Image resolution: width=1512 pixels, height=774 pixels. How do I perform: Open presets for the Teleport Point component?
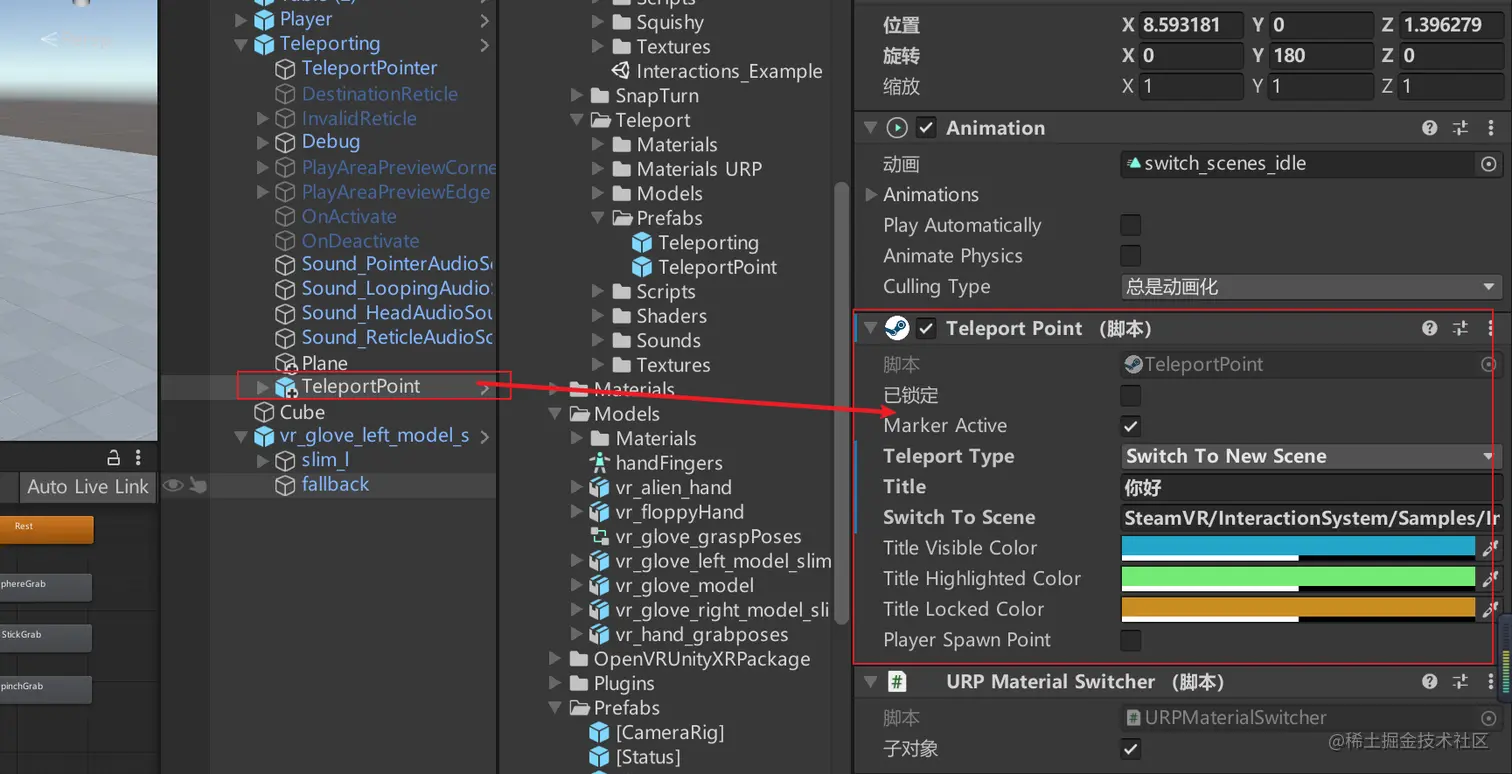[1460, 328]
